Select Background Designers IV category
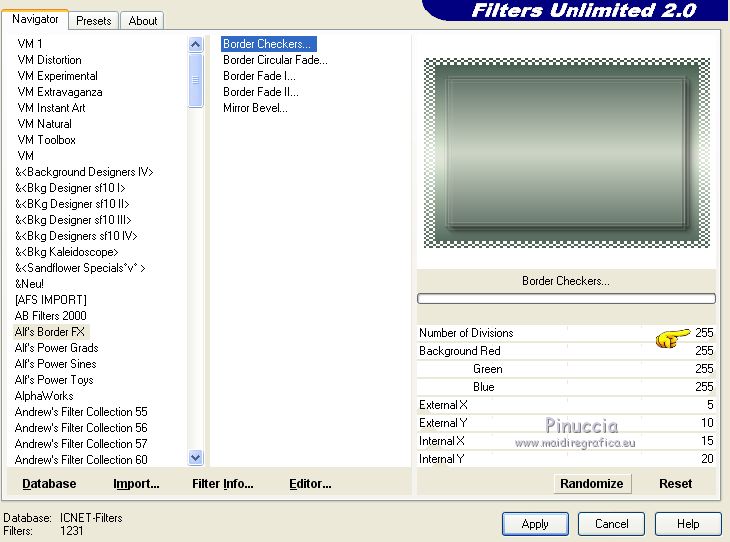This screenshot has width=730, height=542. click(x=84, y=172)
